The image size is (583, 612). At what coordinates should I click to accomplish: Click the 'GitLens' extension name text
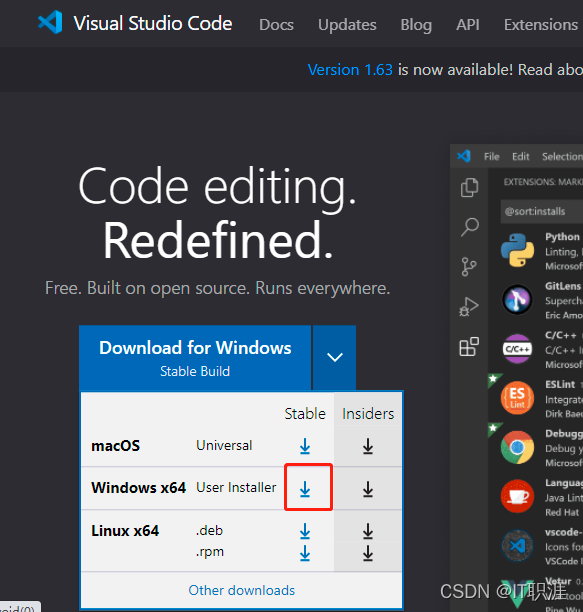(563, 286)
